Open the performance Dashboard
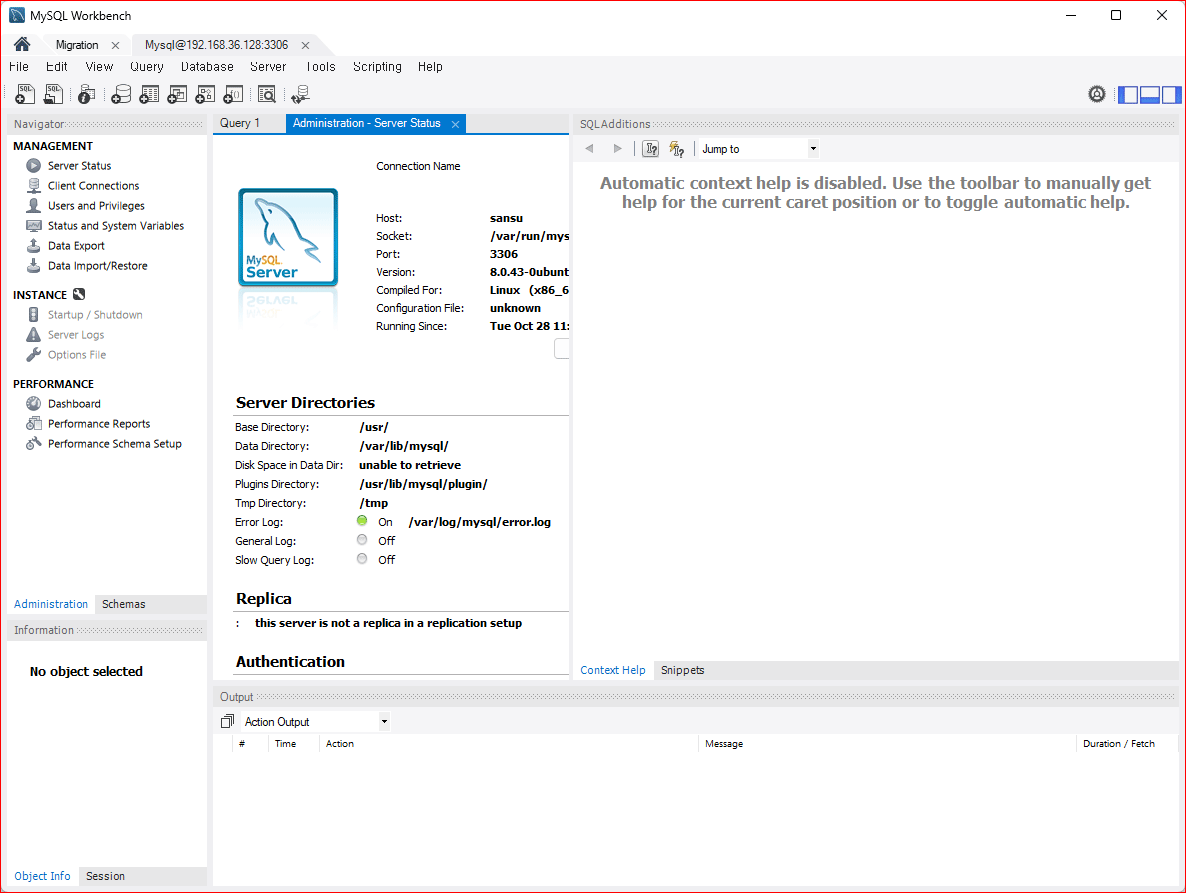This screenshot has height=893, width=1186. [74, 404]
